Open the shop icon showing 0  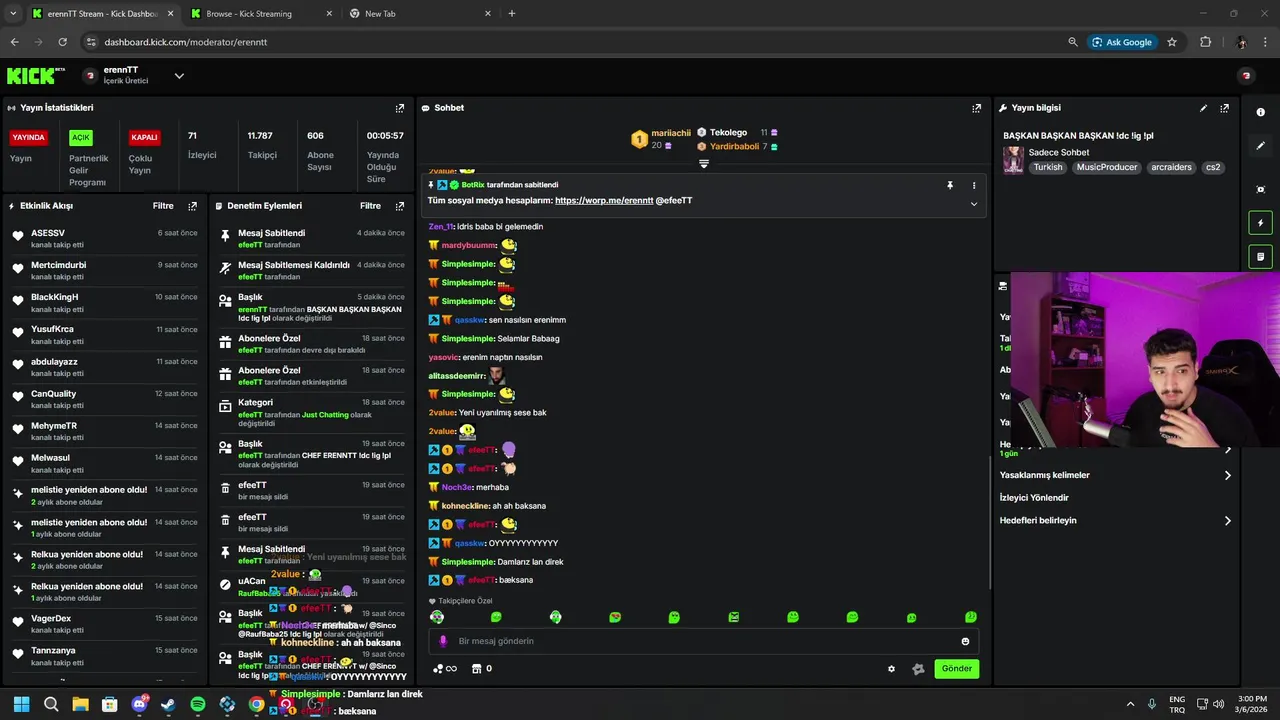pos(482,669)
